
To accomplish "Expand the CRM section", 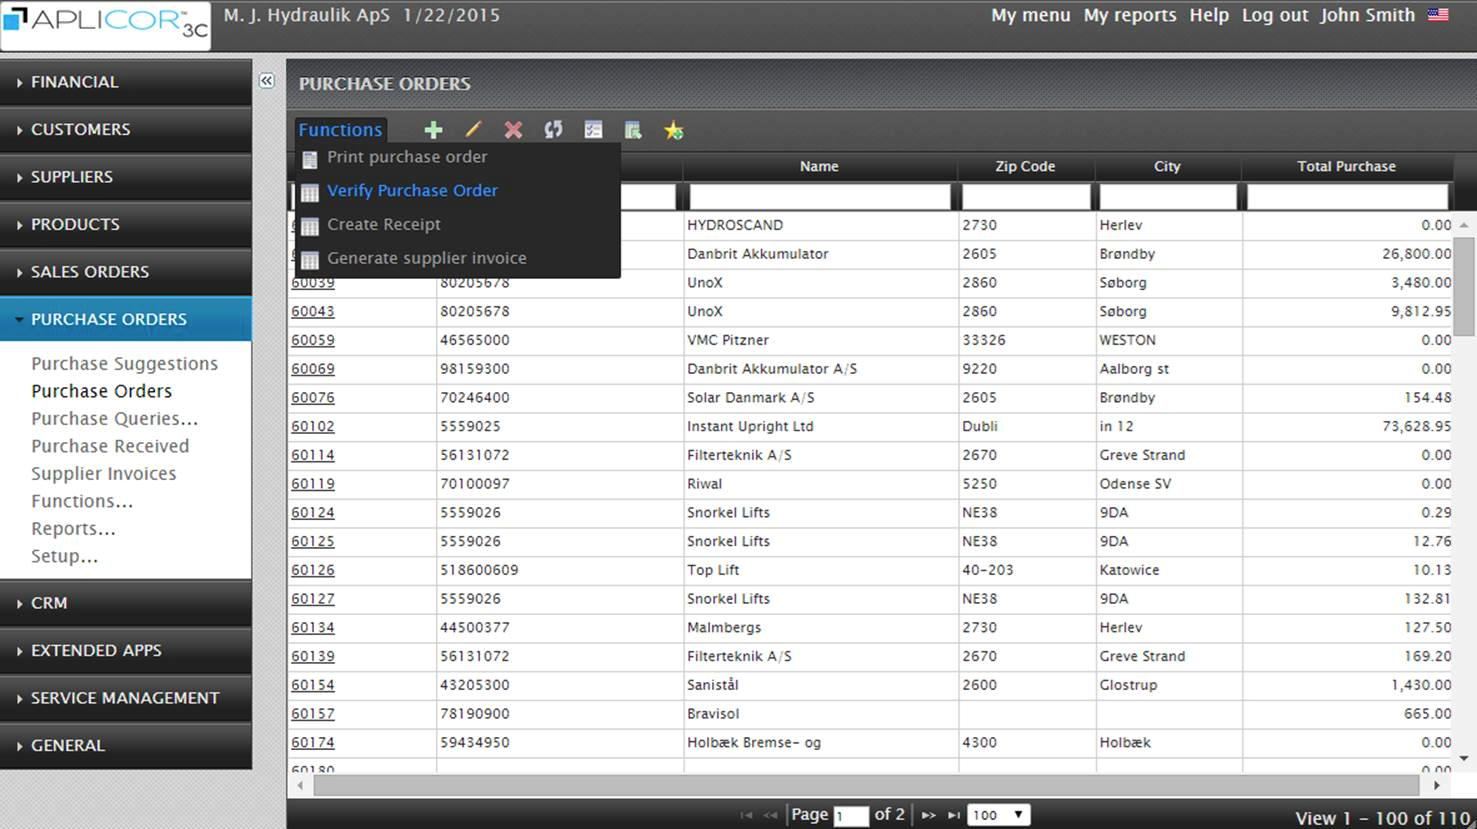I will tap(125, 603).
